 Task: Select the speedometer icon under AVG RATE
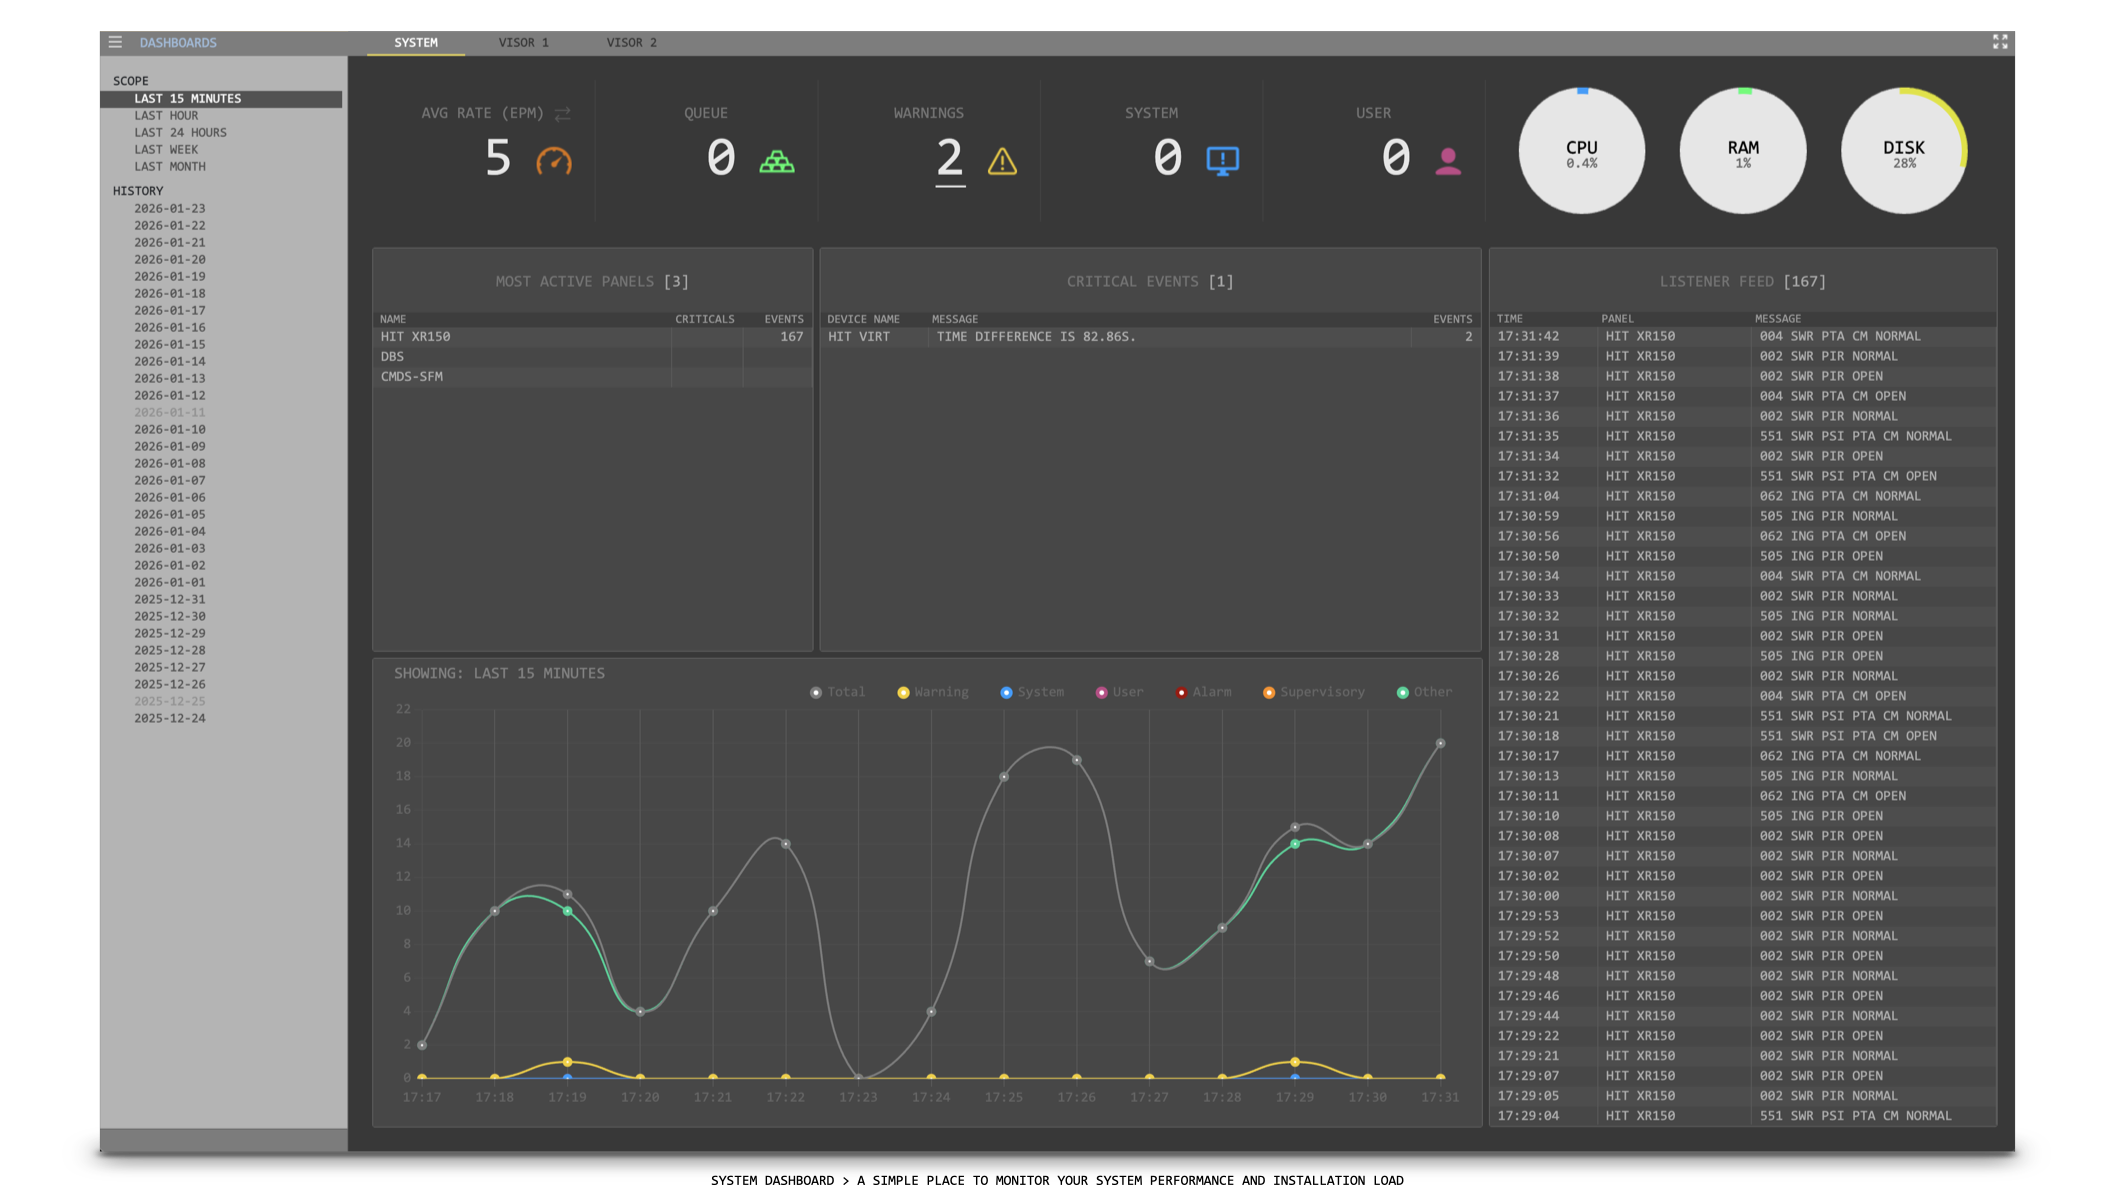[x=554, y=160]
